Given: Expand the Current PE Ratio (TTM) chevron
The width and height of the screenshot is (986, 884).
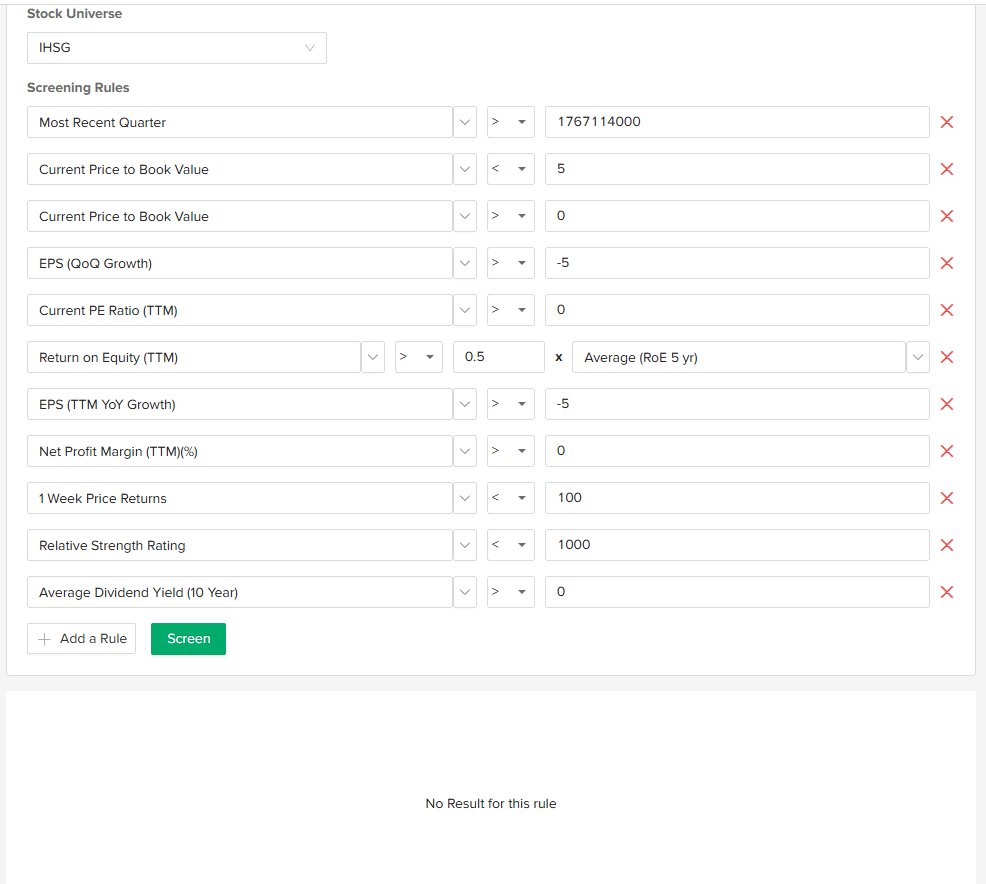Looking at the screenshot, I should tap(465, 310).
